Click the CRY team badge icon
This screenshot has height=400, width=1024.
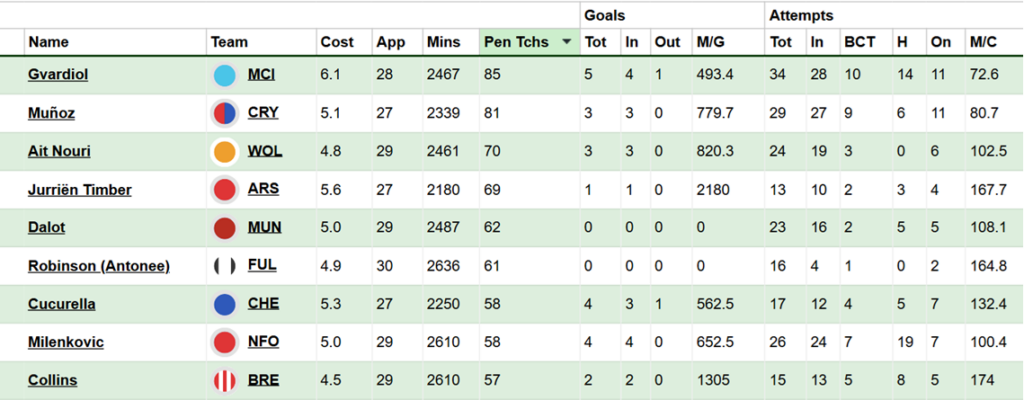[224, 114]
